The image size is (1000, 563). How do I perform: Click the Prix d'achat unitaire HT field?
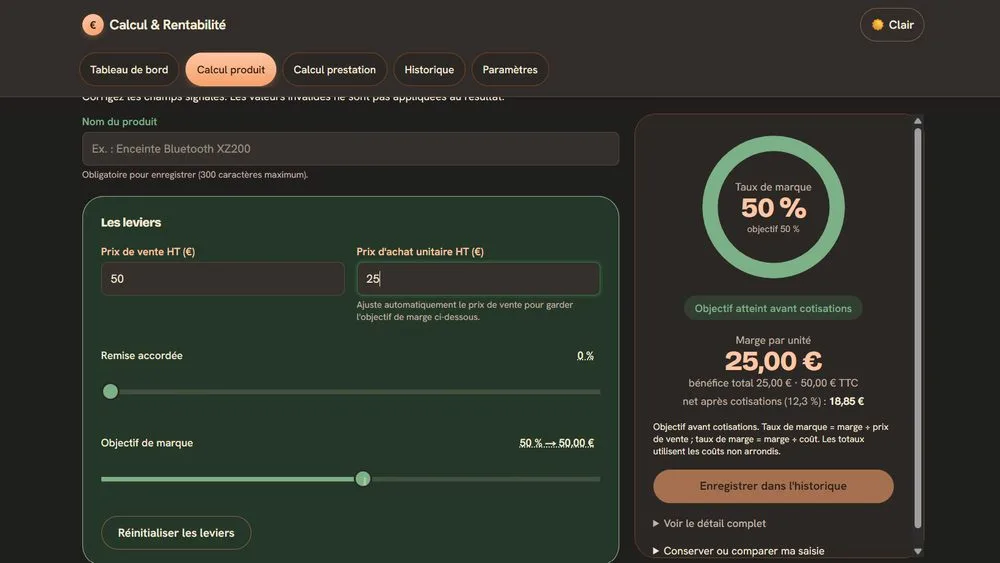[478, 279]
